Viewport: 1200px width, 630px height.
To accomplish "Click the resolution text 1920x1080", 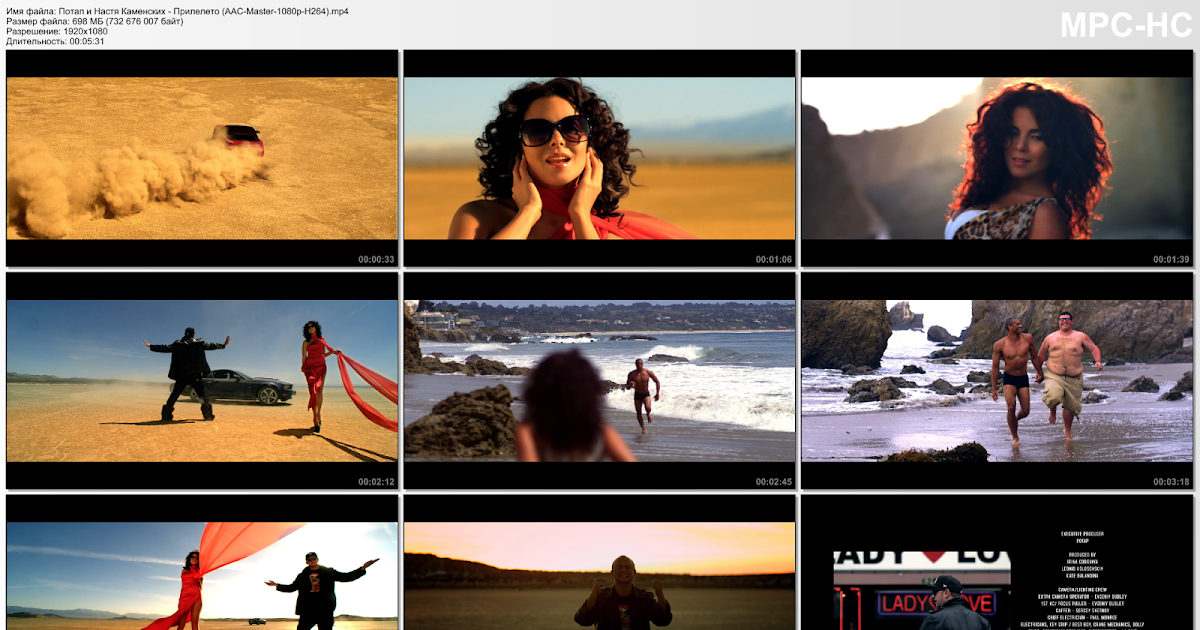I will (85, 31).
